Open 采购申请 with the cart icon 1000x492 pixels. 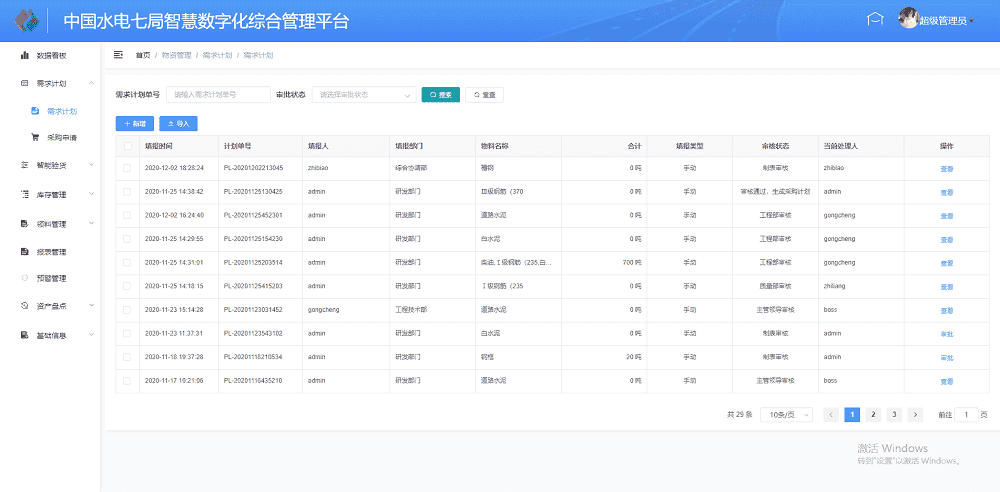pos(62,137)
